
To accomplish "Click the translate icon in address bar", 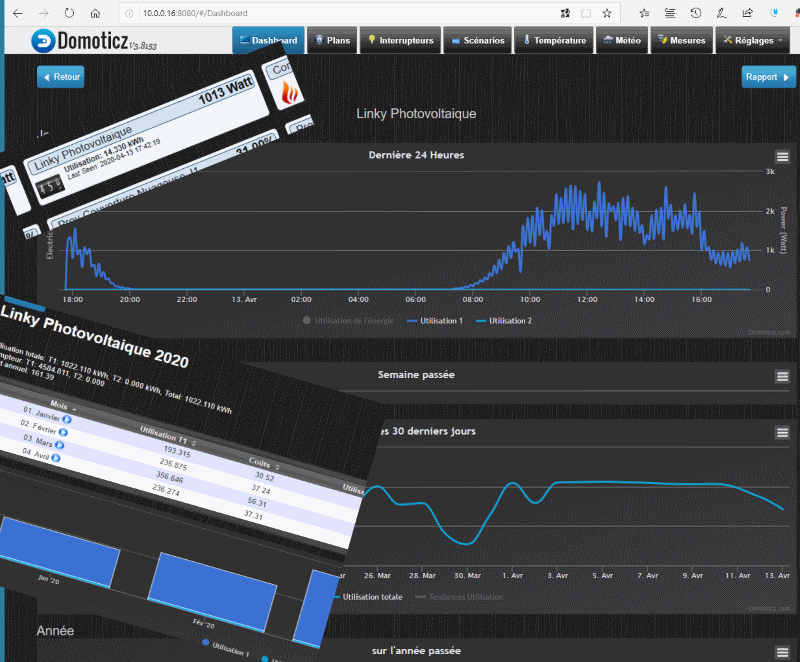I will [x=565, y=13].
